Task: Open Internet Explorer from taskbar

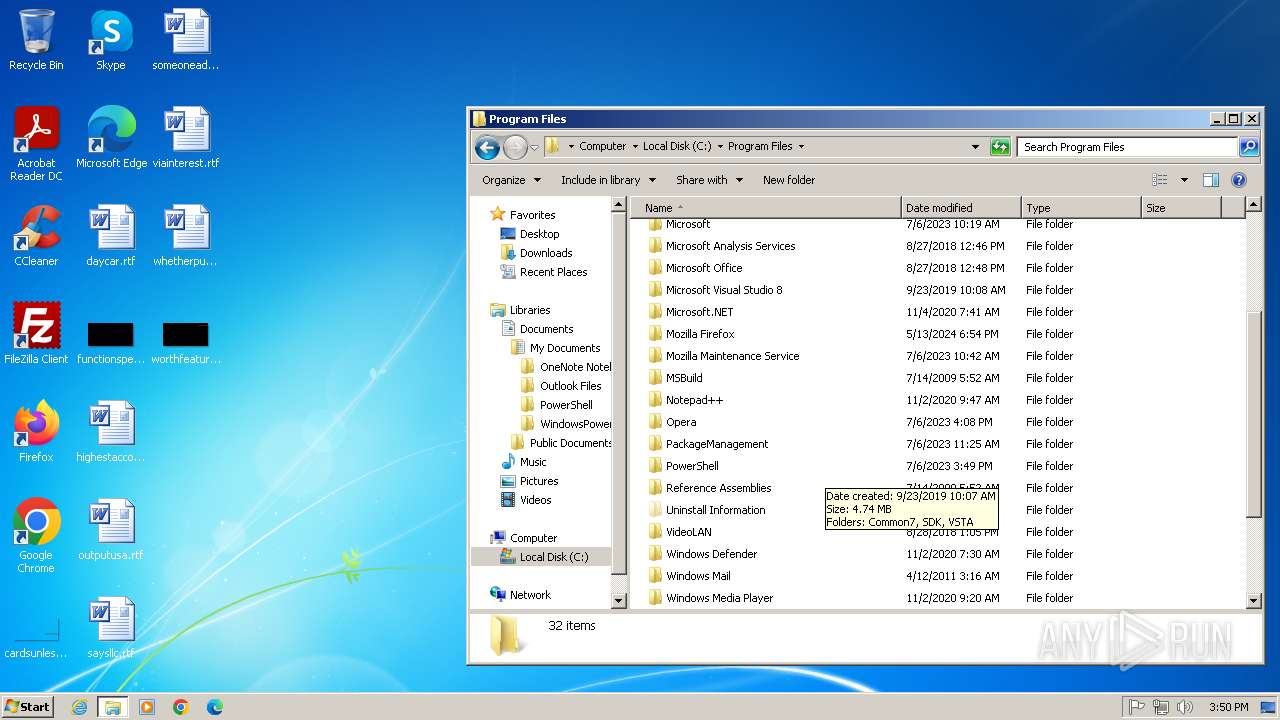Action: coord(79,707)
